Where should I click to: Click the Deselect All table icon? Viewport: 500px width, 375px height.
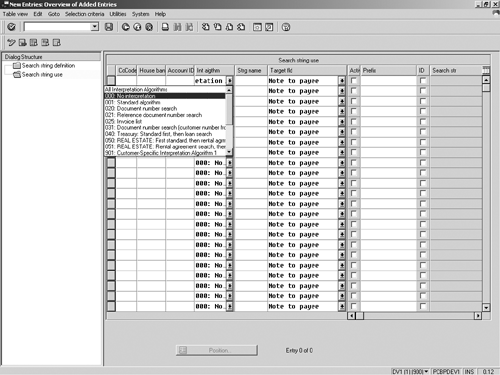tap(57, 43)
